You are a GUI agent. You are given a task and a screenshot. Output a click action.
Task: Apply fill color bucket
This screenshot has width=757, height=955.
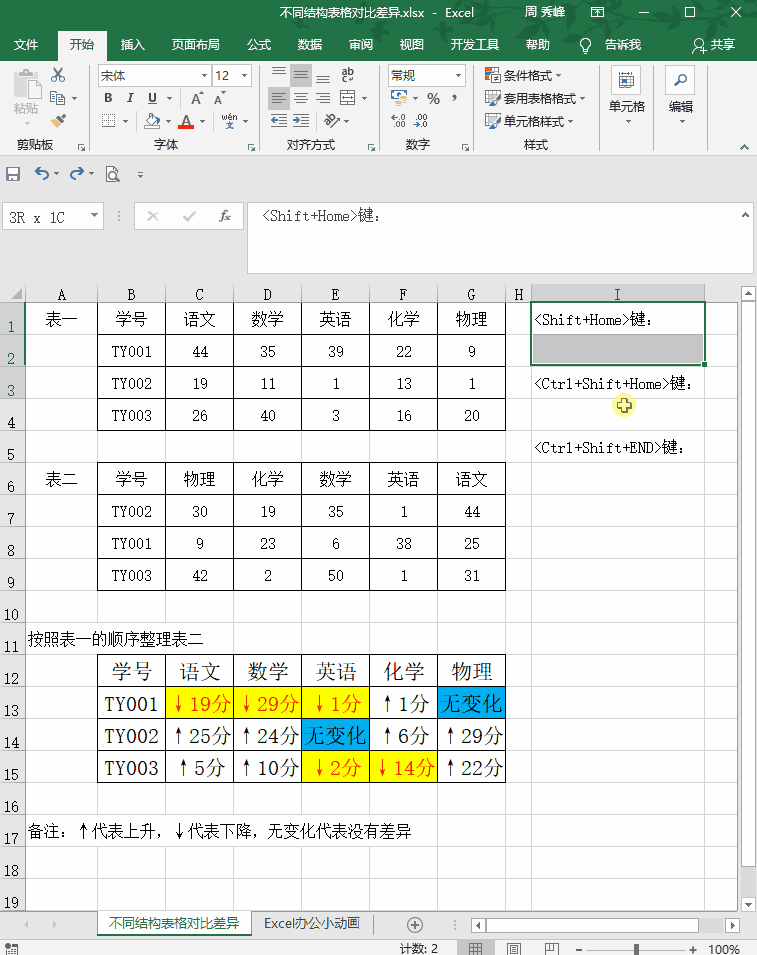(x=152, y=121)
